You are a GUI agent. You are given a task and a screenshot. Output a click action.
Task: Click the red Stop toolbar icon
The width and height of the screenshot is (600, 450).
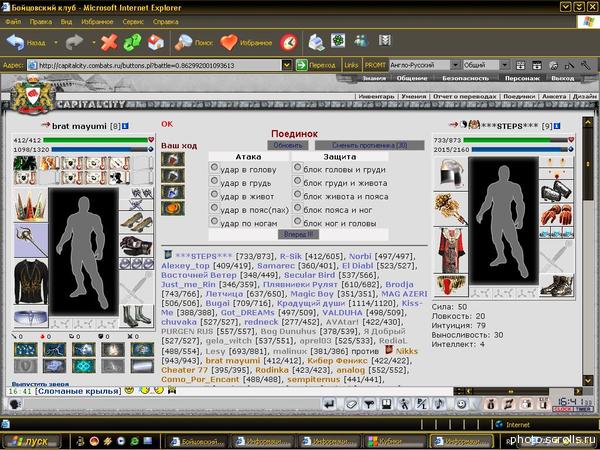pos(108,42)
